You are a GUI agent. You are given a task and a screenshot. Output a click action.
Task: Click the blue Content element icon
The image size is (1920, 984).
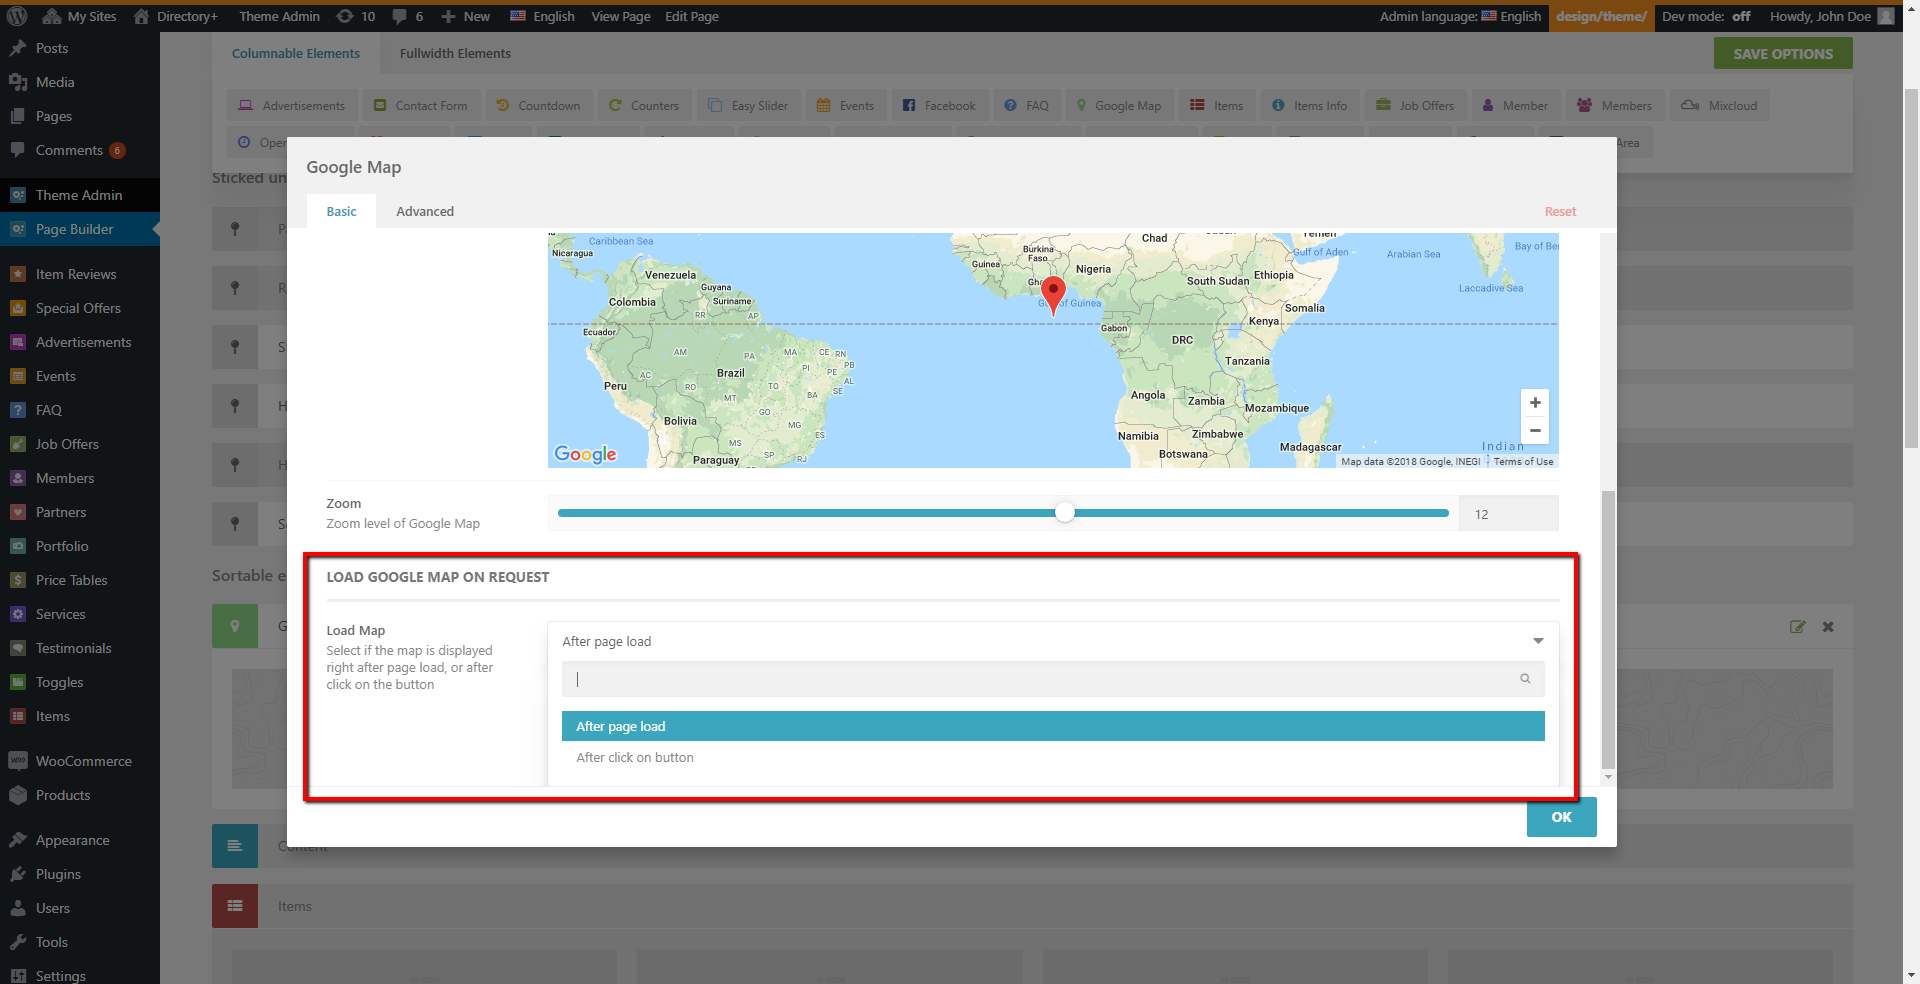tap(235, 846)
